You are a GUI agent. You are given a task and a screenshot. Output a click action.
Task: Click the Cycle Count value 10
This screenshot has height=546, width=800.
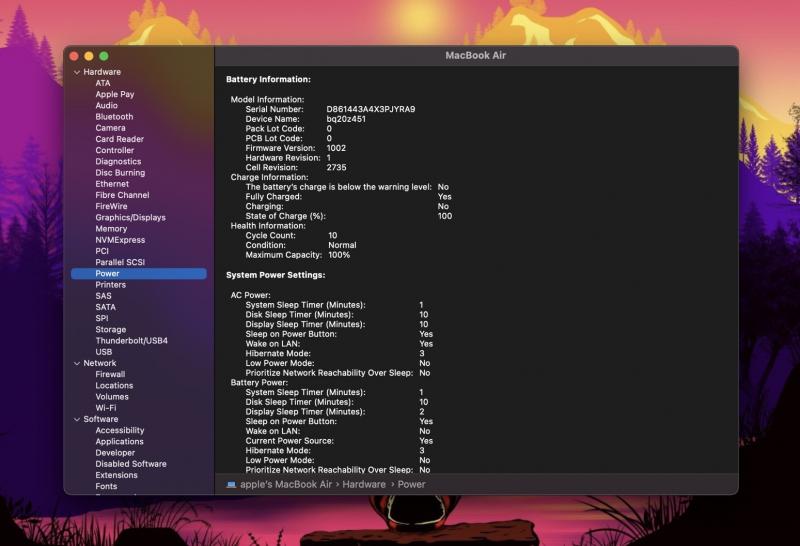pyautogui.click(x=333, y=236)
